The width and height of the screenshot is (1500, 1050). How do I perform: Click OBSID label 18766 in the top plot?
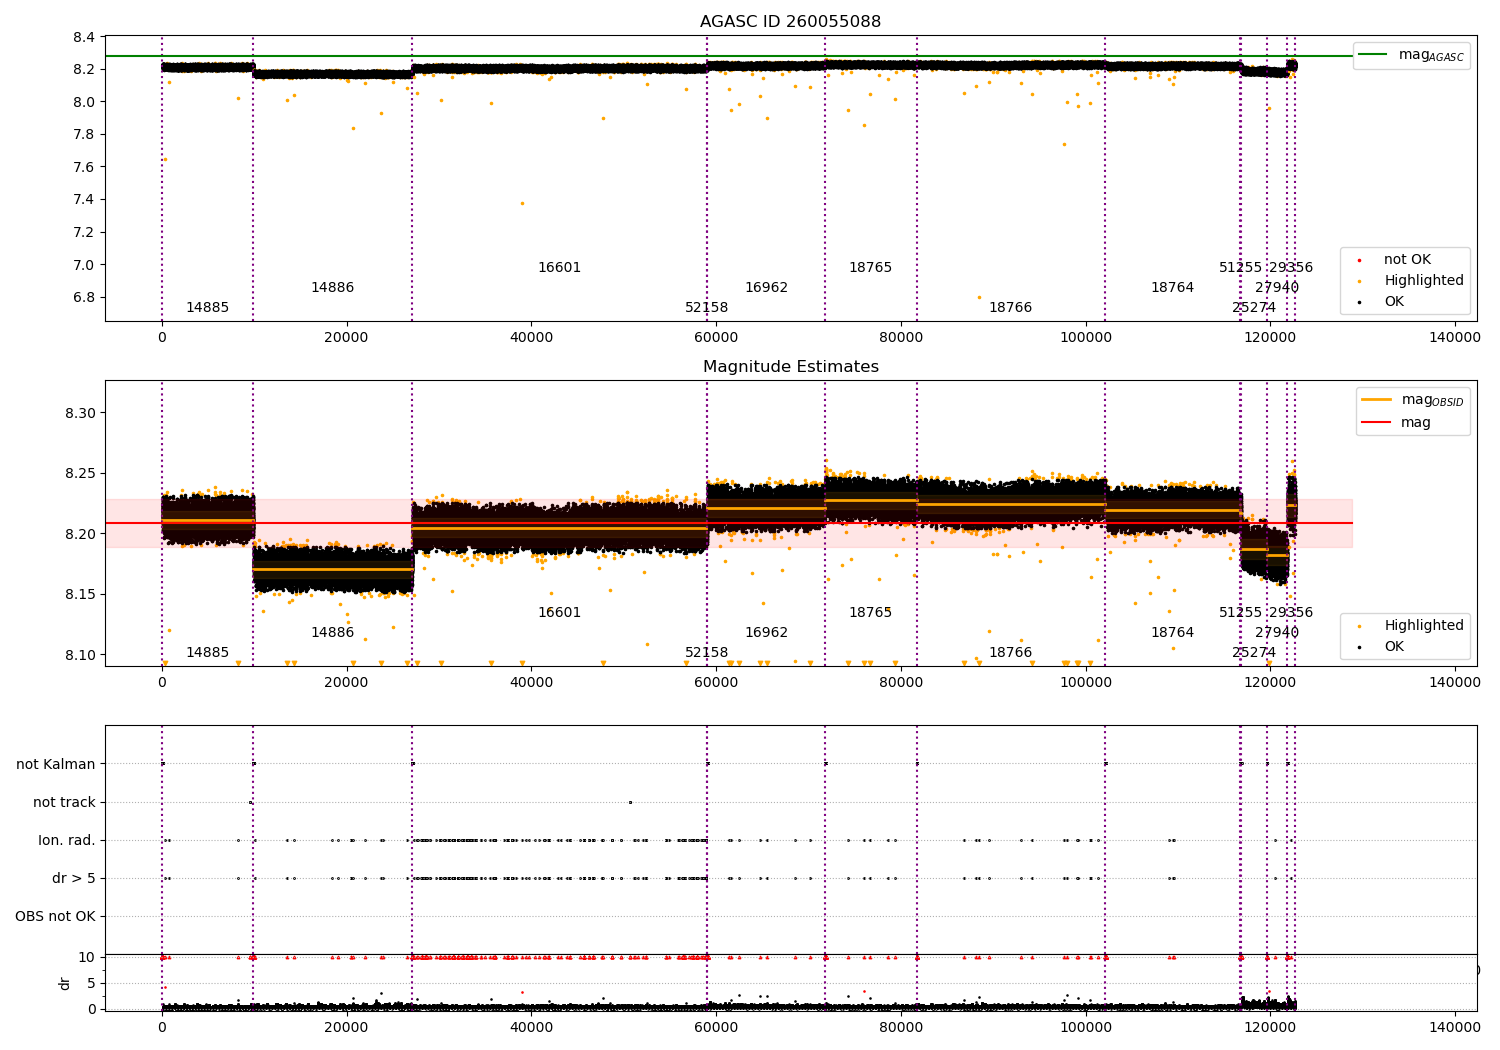click(x=1010, y=308)
